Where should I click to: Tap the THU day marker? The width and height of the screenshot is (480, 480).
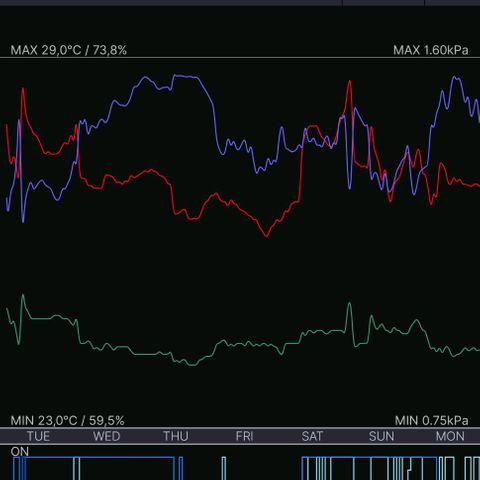[x=176, y=436]
